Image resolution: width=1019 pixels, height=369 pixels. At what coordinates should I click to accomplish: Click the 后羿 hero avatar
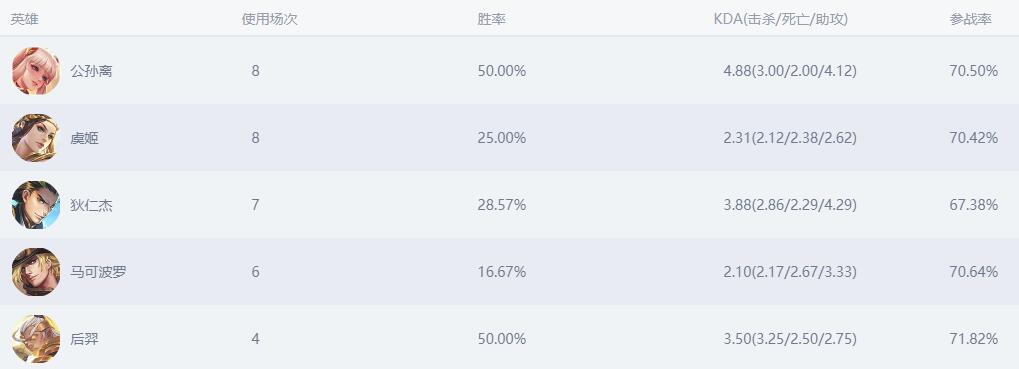point(36,338)
